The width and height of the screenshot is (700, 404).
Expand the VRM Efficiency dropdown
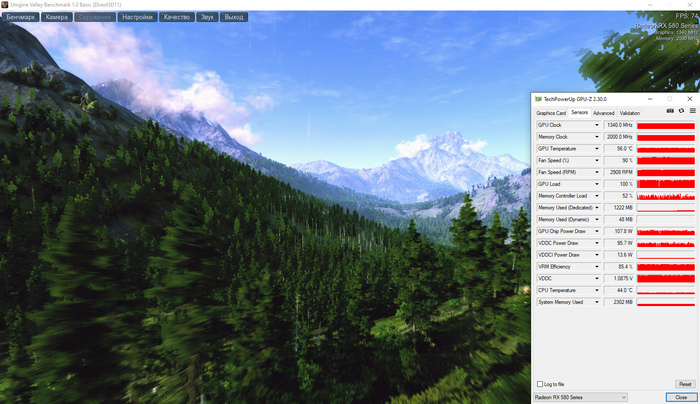596,267
